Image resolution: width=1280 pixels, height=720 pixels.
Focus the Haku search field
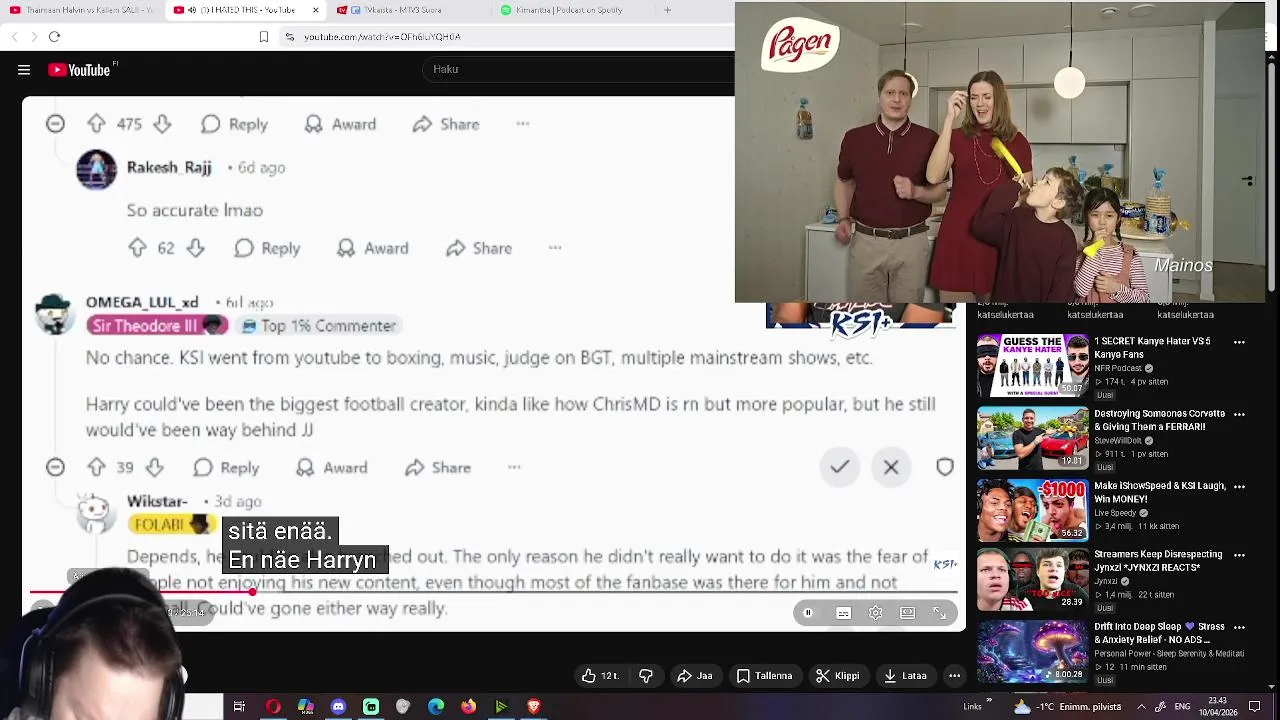coord(580,69)
